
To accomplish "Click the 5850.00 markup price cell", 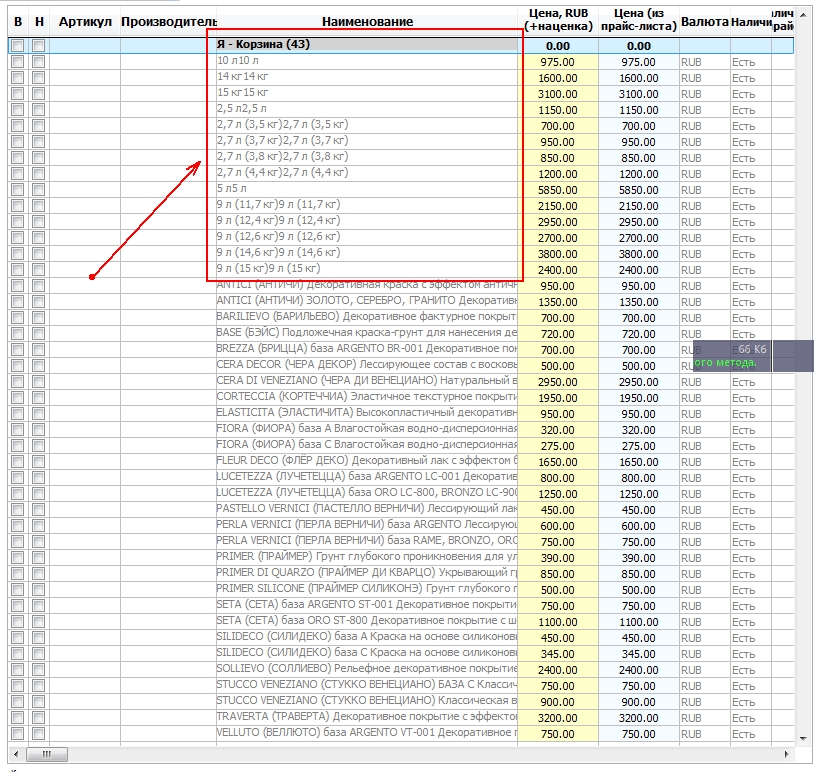I will tap(558, 190).
